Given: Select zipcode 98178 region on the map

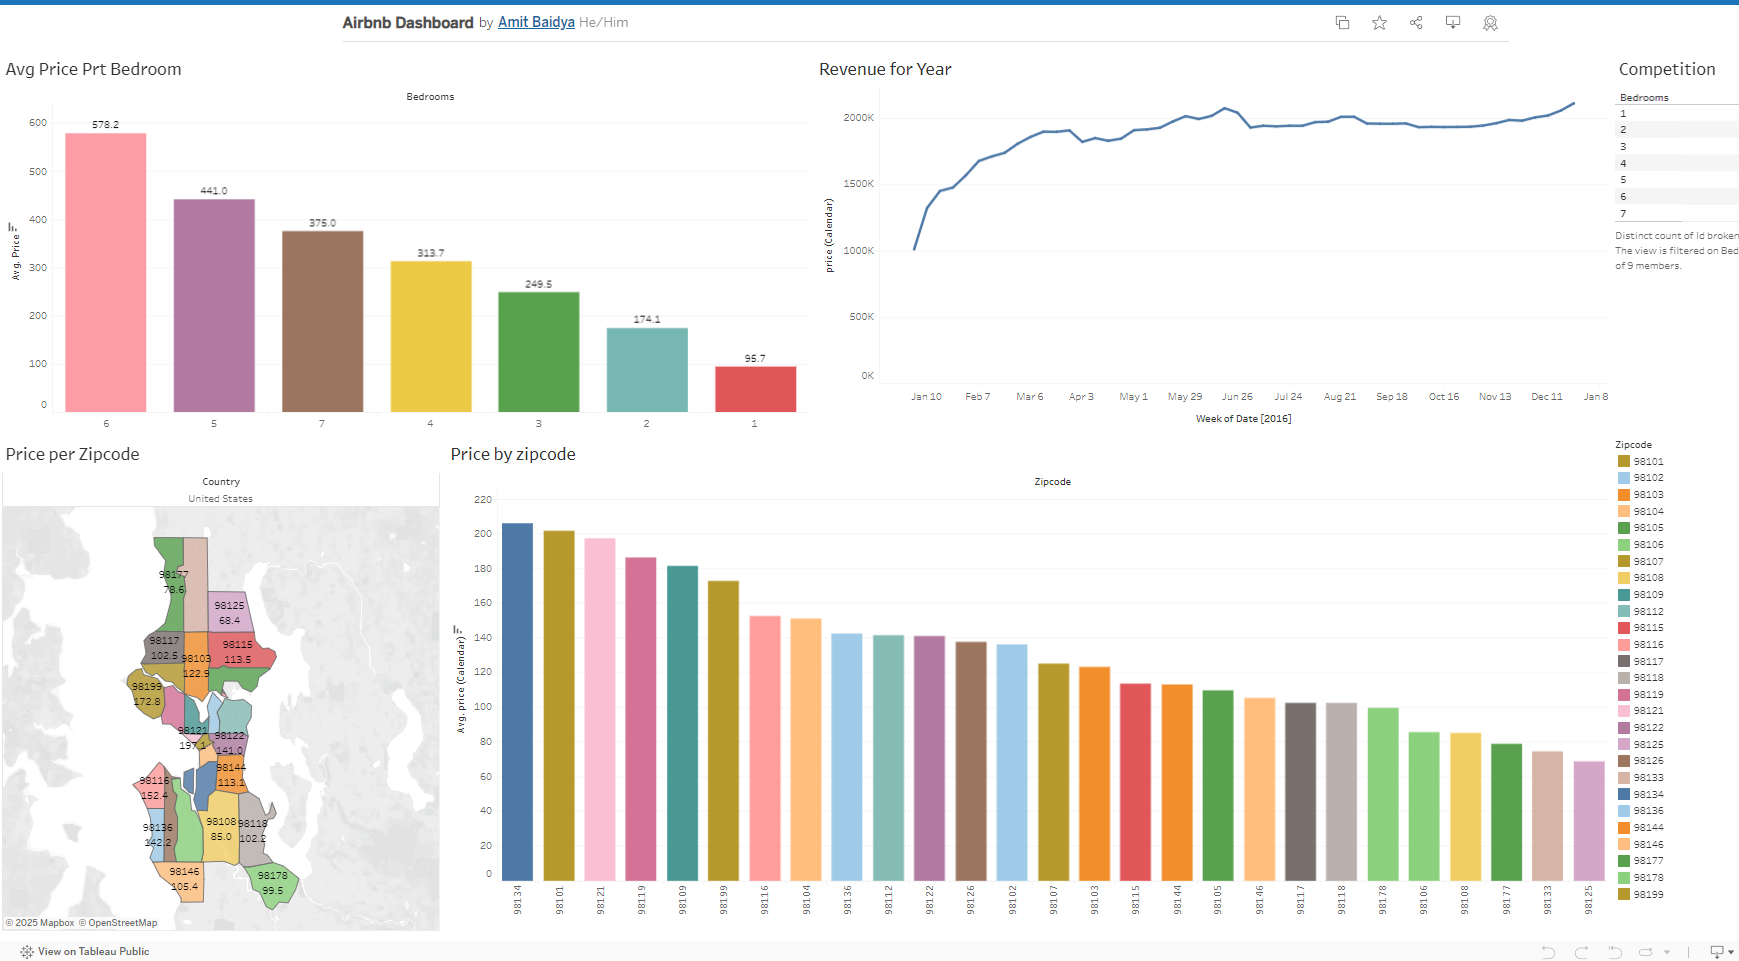Looking at the screenshot, I should click(x=272, y=886).
